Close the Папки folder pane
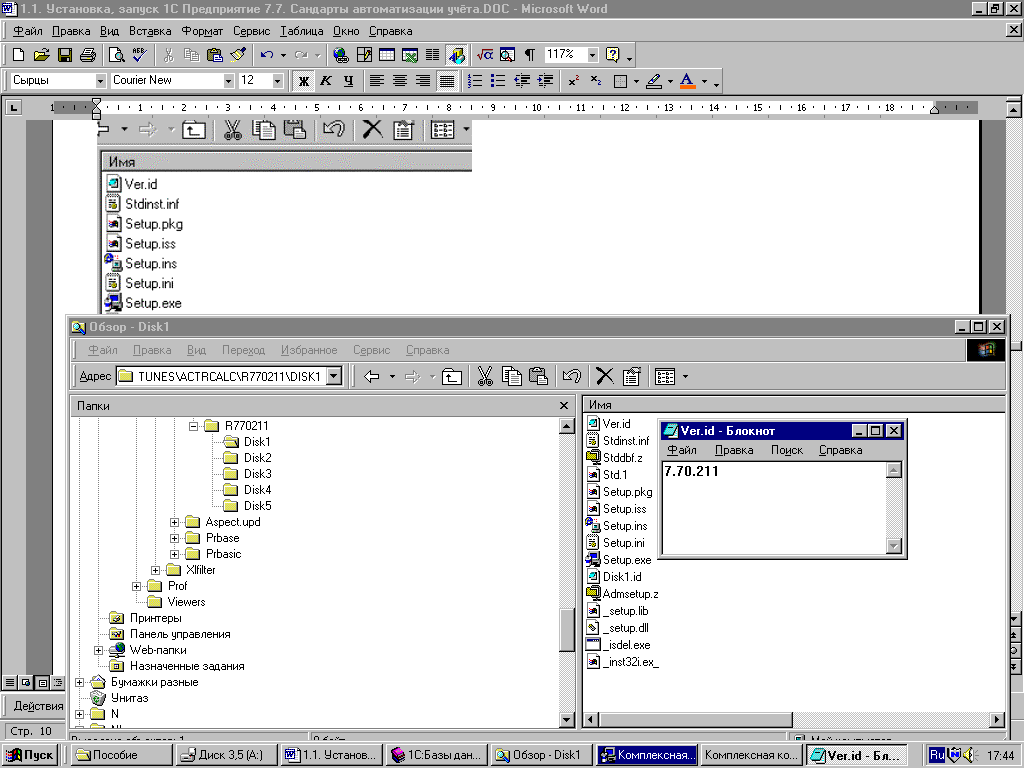 coord(564,406)
